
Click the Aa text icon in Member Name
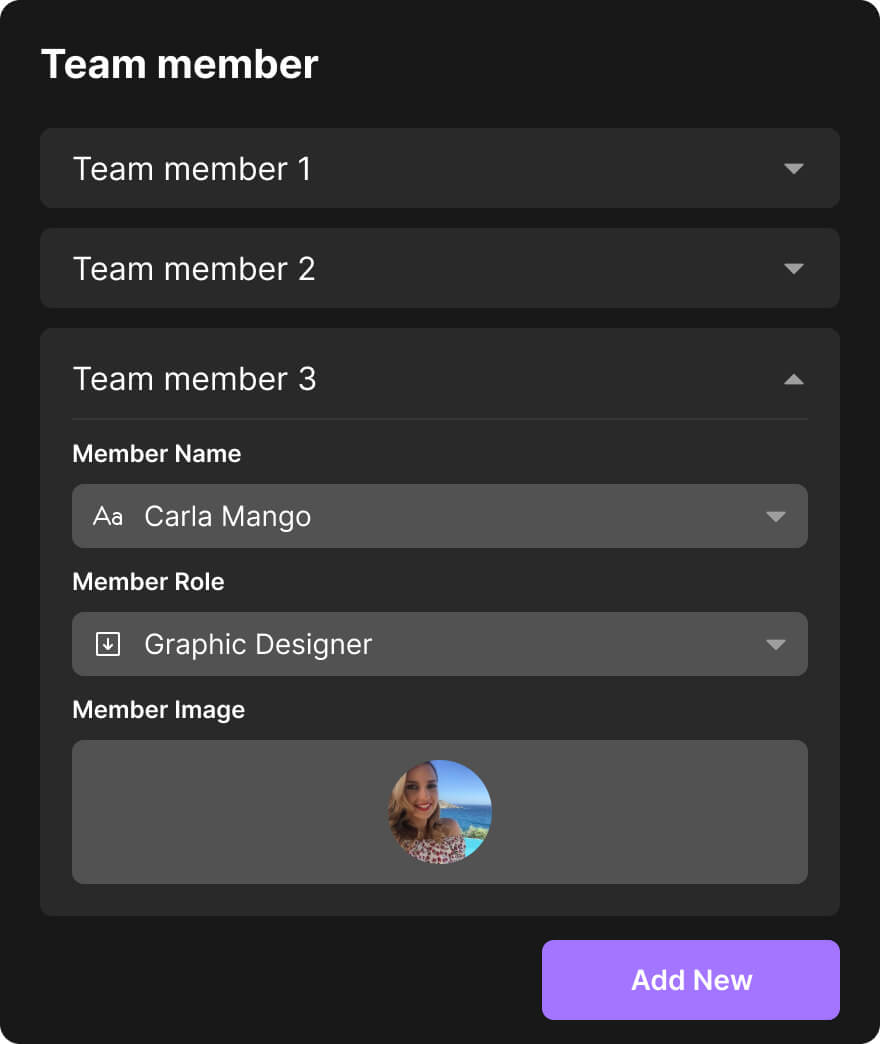108,516
